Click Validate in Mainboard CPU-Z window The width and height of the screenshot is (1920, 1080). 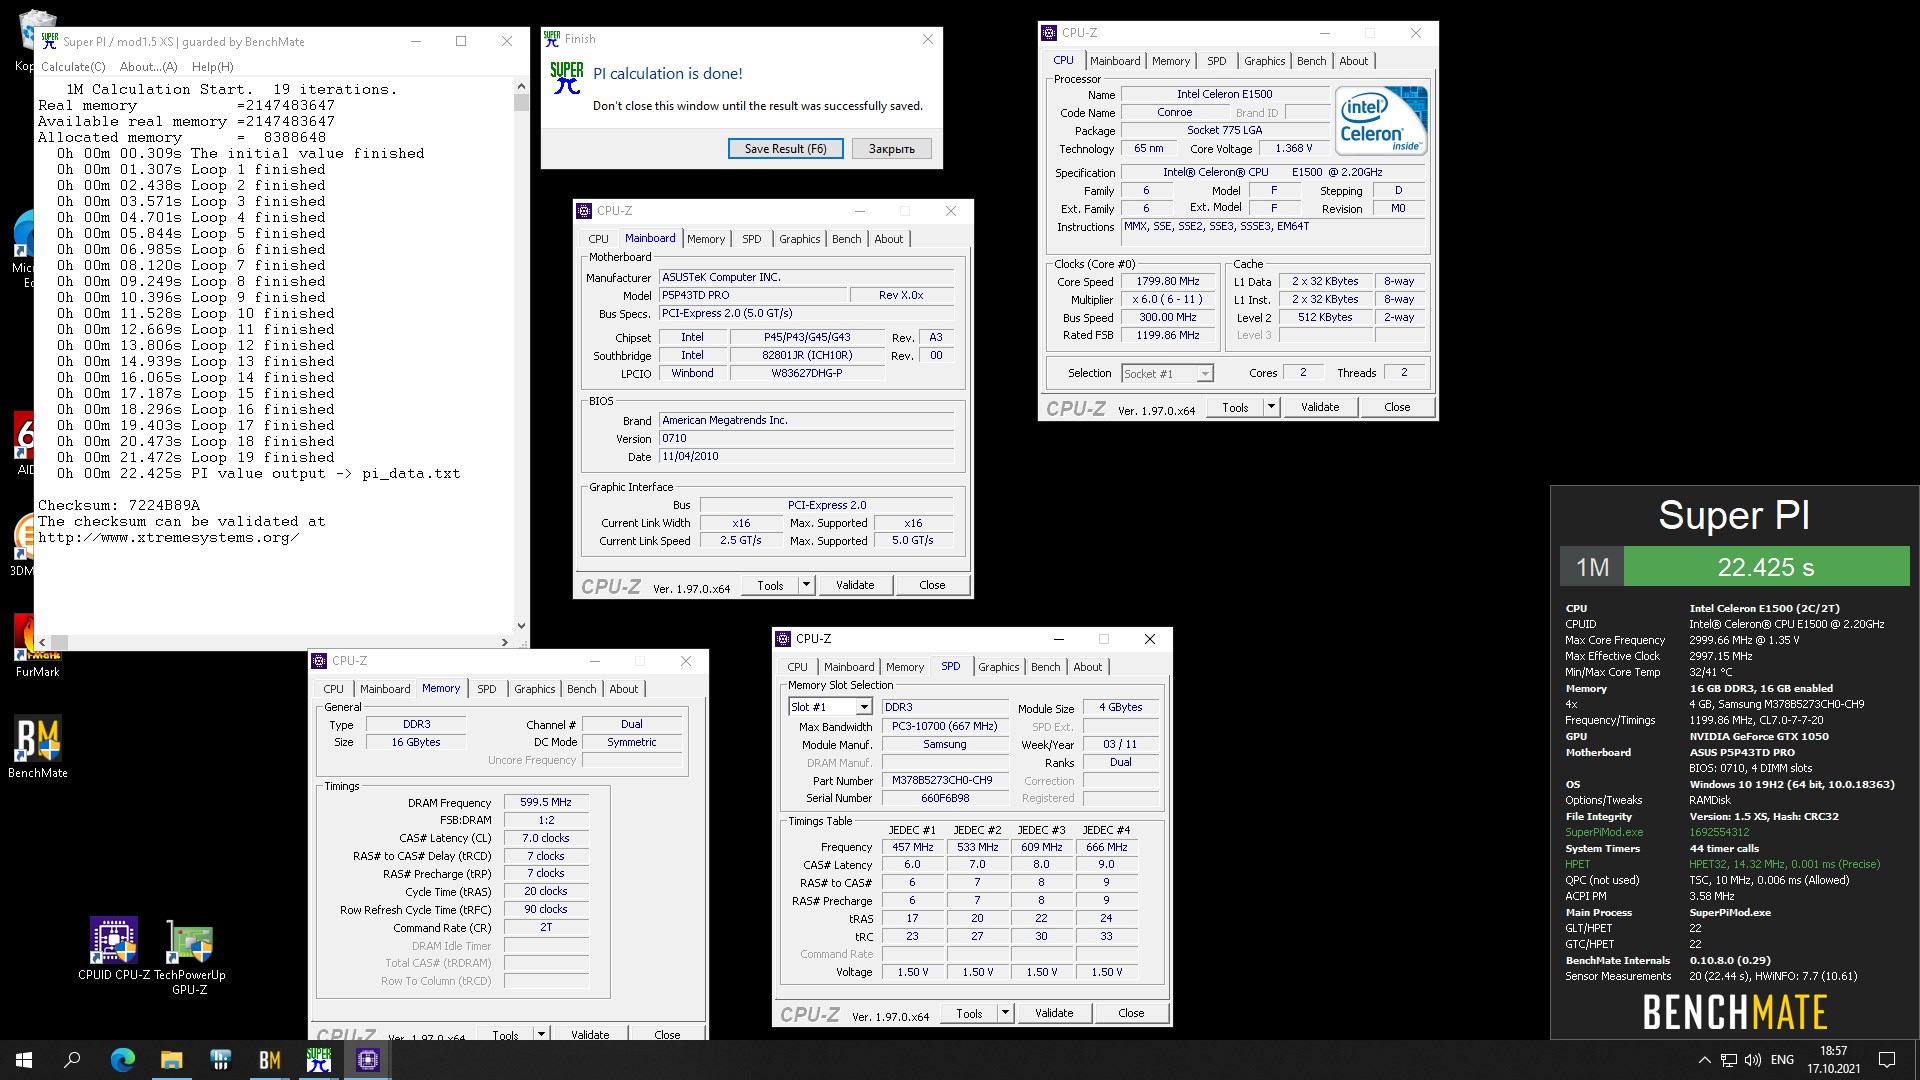click(x=854, y=585)
